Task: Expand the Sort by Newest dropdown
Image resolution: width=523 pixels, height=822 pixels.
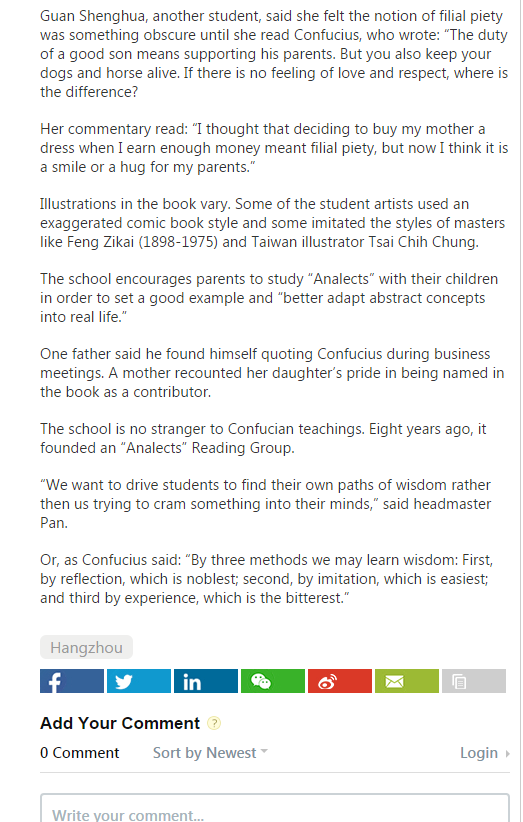Action: coord(210,753)
